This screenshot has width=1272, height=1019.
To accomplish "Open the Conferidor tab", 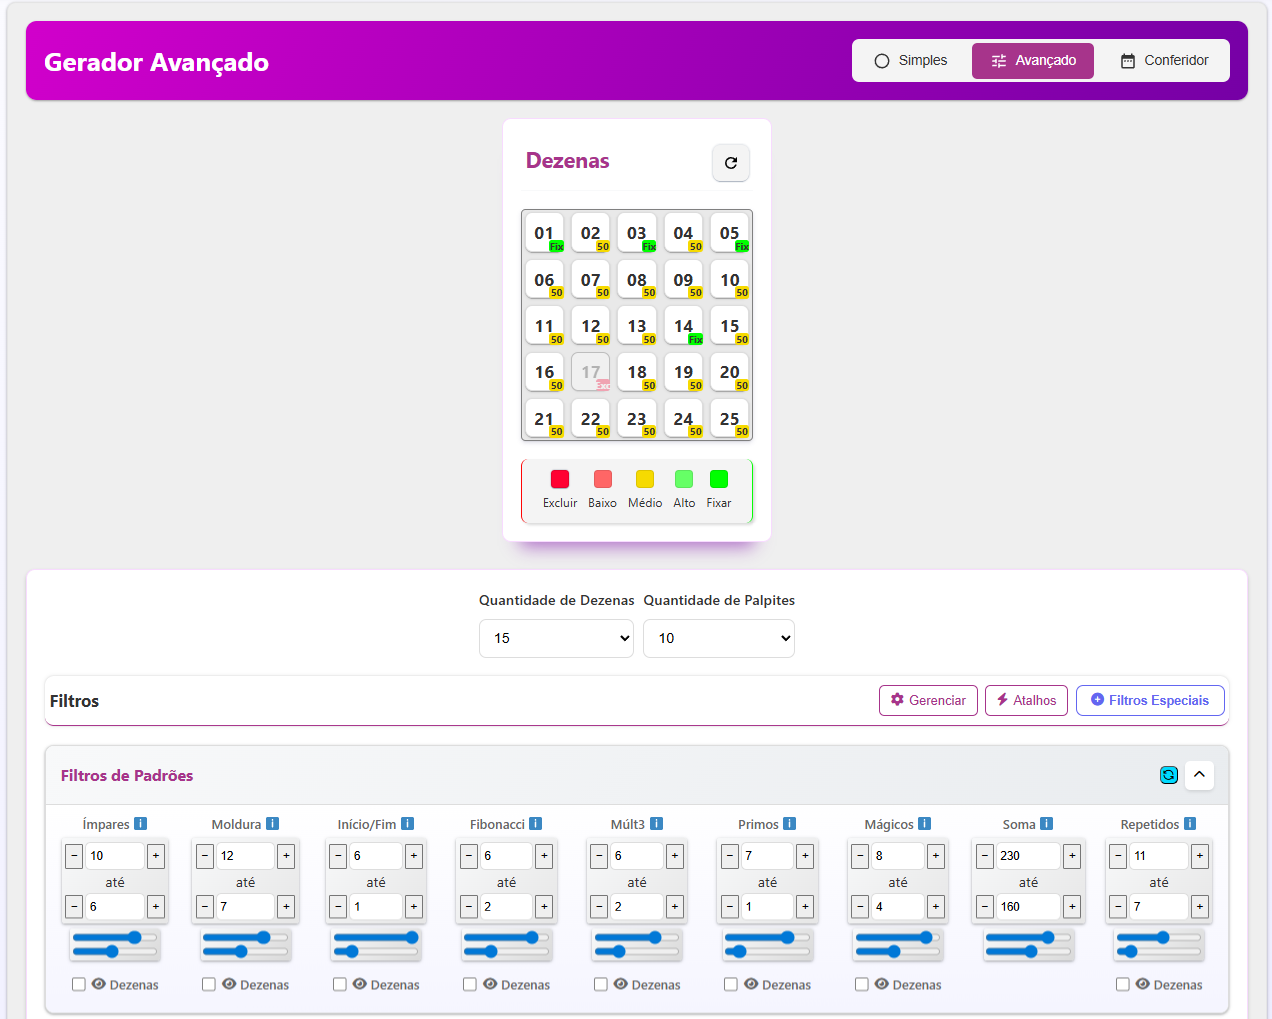I will (x=1164, y=61).
